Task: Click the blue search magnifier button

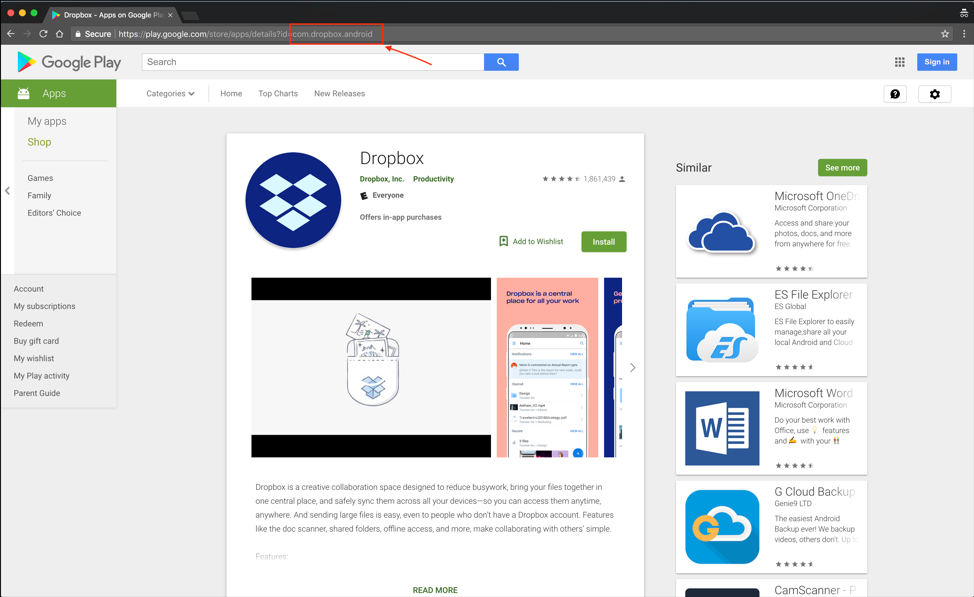Action: 501,62
